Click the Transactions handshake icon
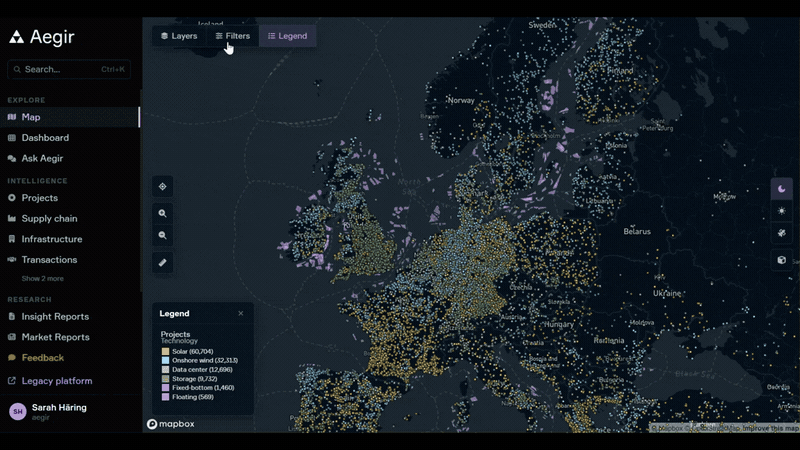The height and width of the screenshot is (450, 800). tap(12, 260)
